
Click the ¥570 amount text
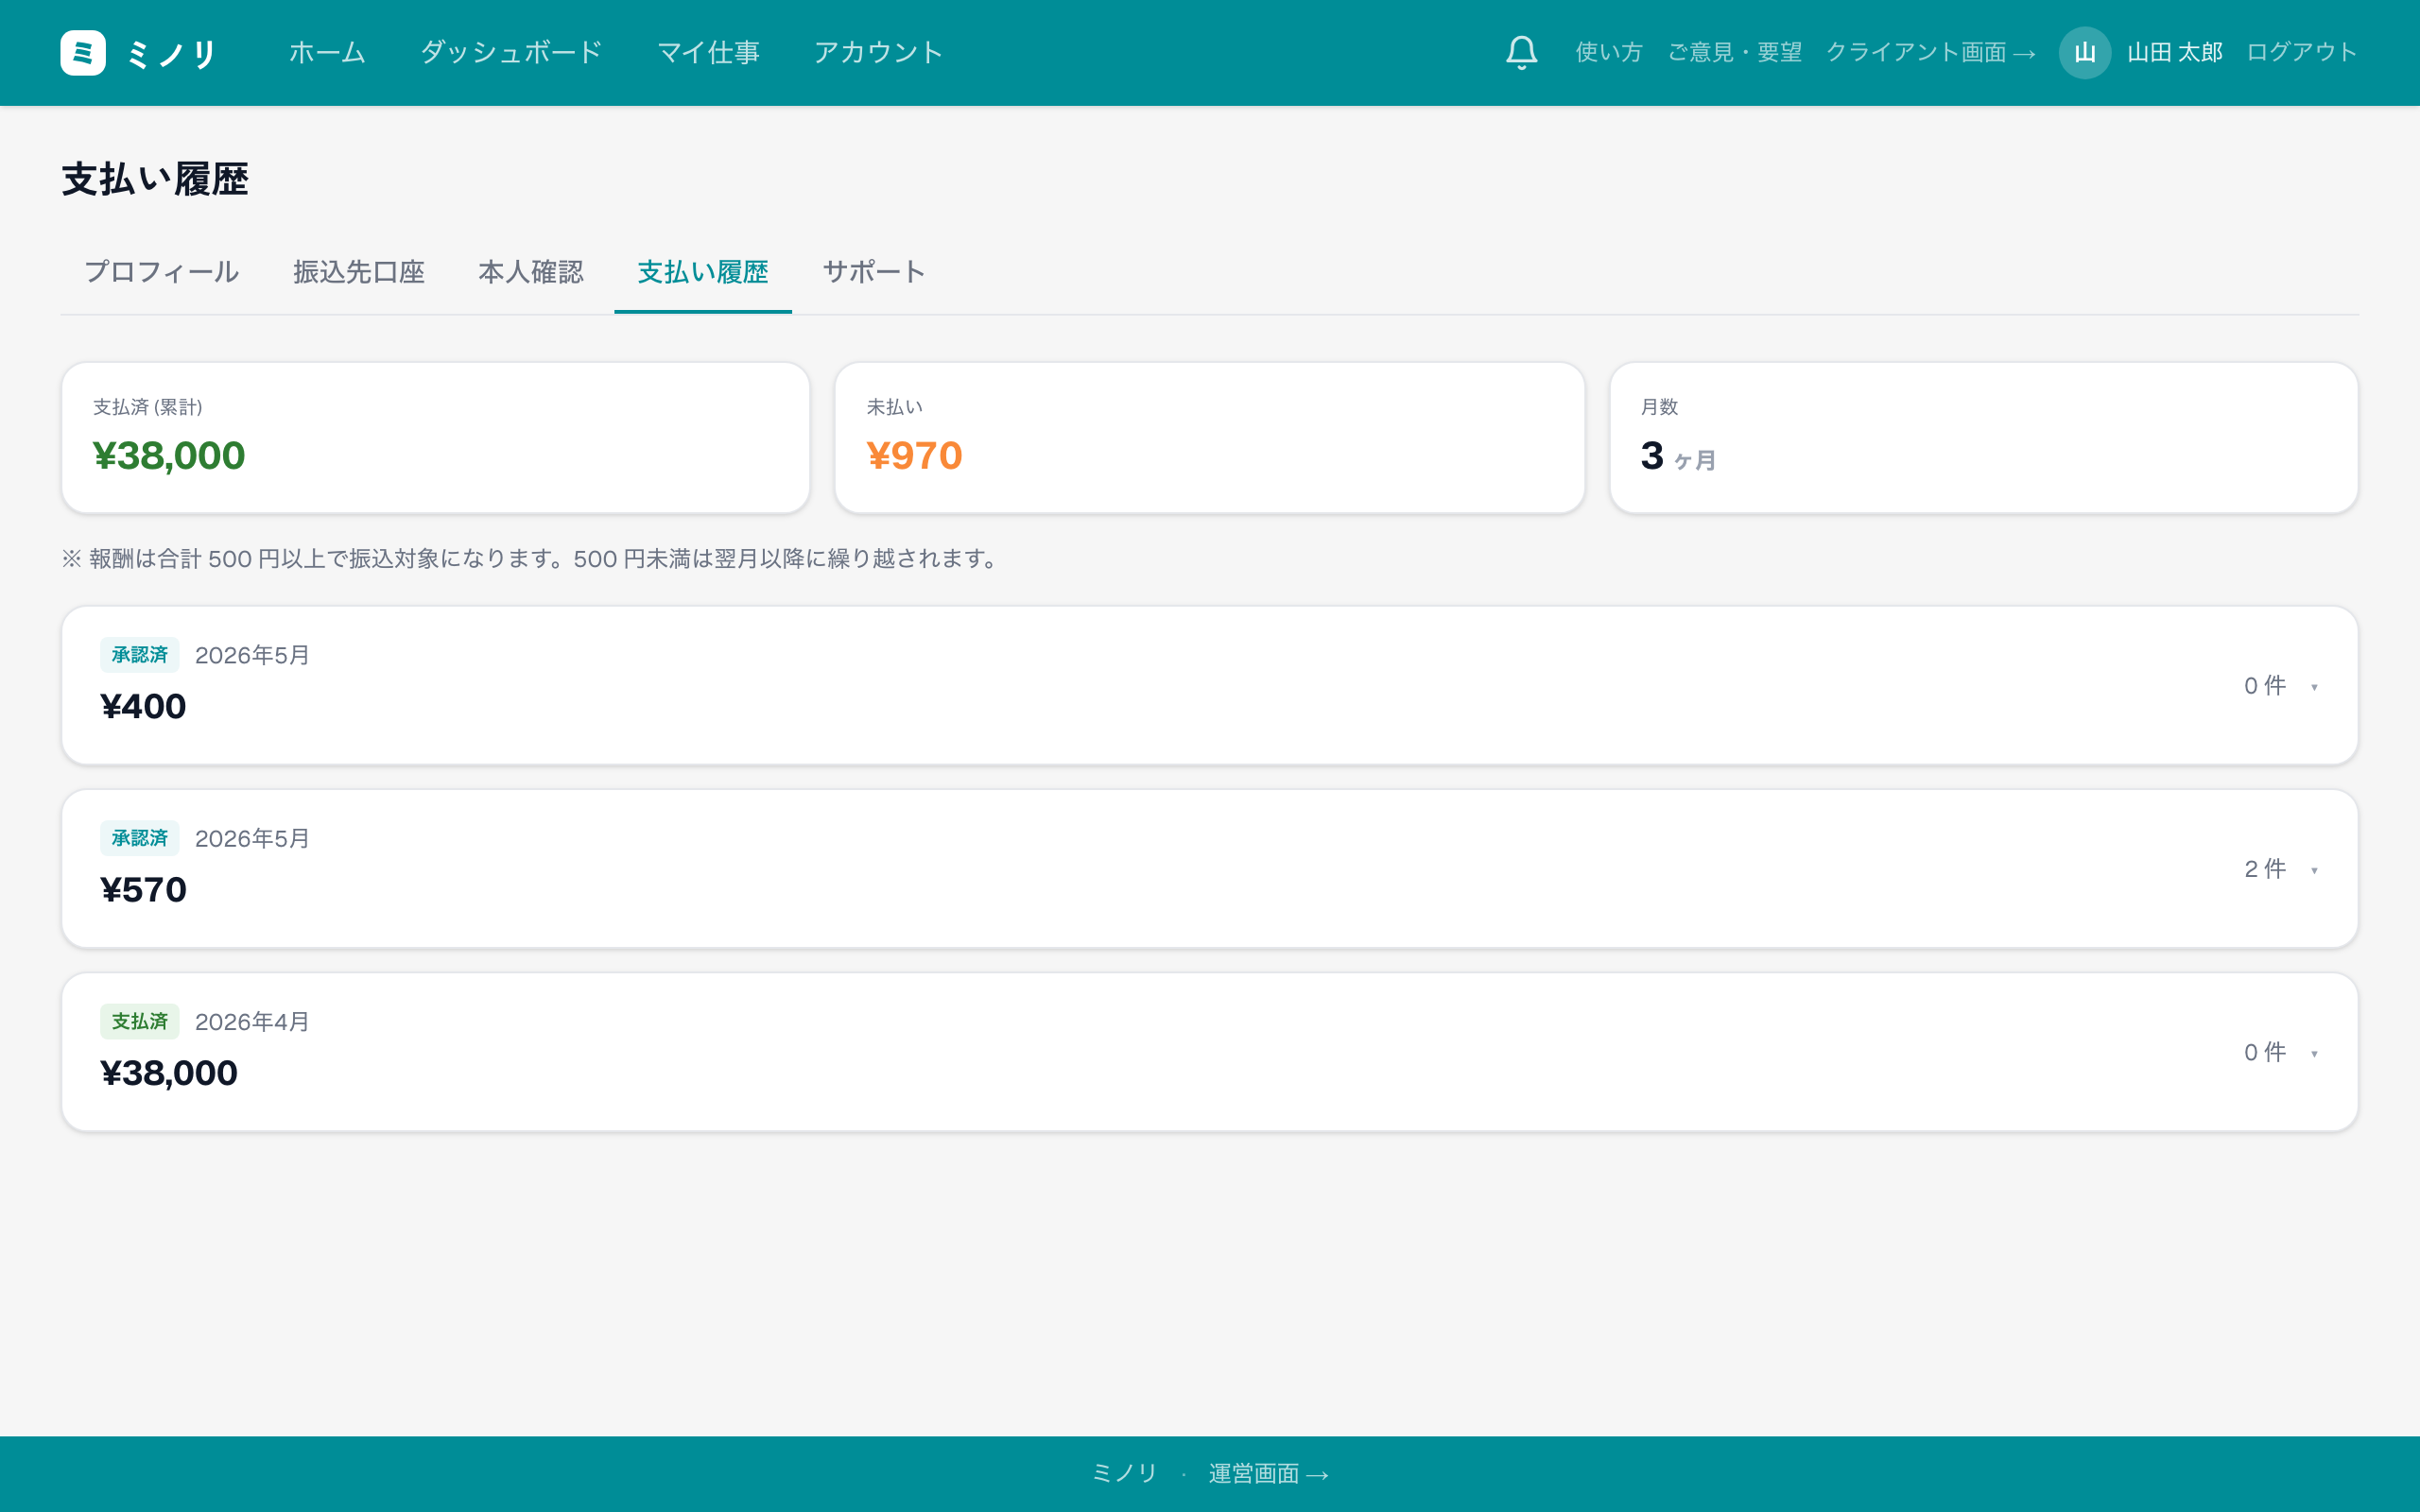(143, 890)
